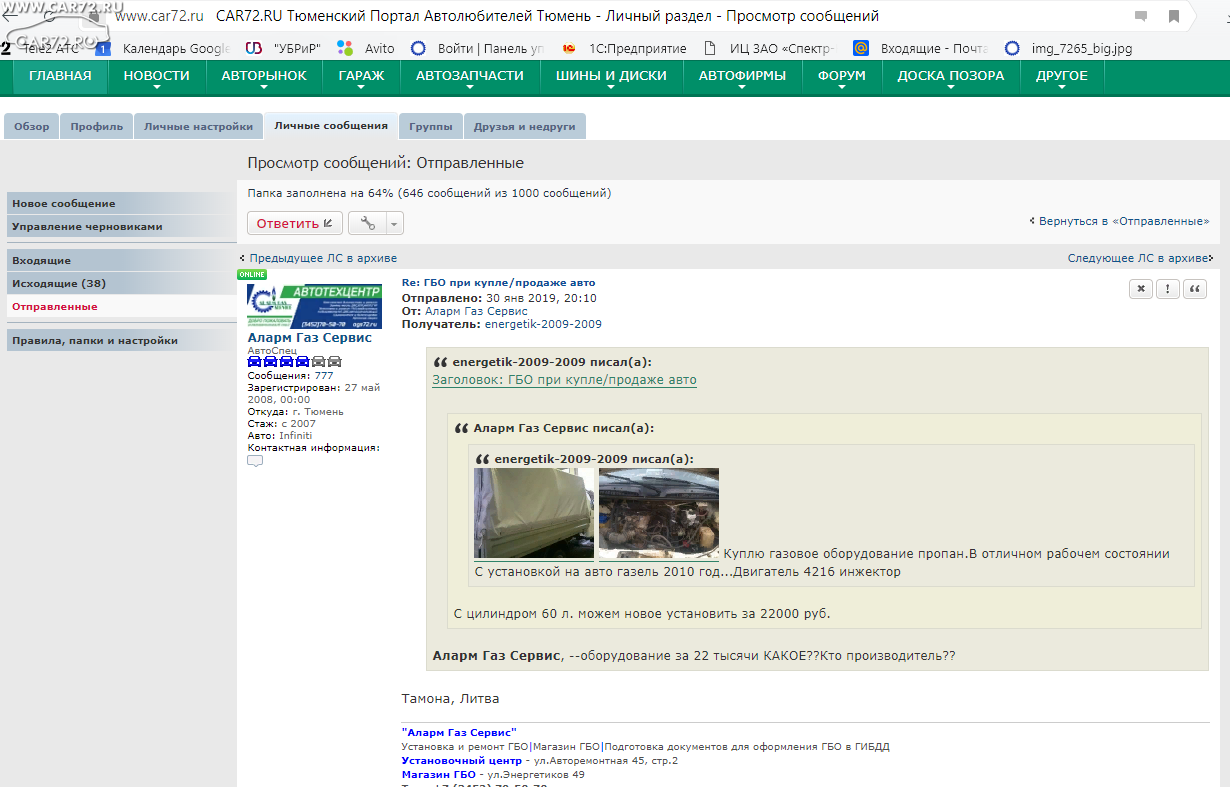1230x787 pixels.
Task: Open Управление черновиками in the sidebar
Action: (121, 226)
